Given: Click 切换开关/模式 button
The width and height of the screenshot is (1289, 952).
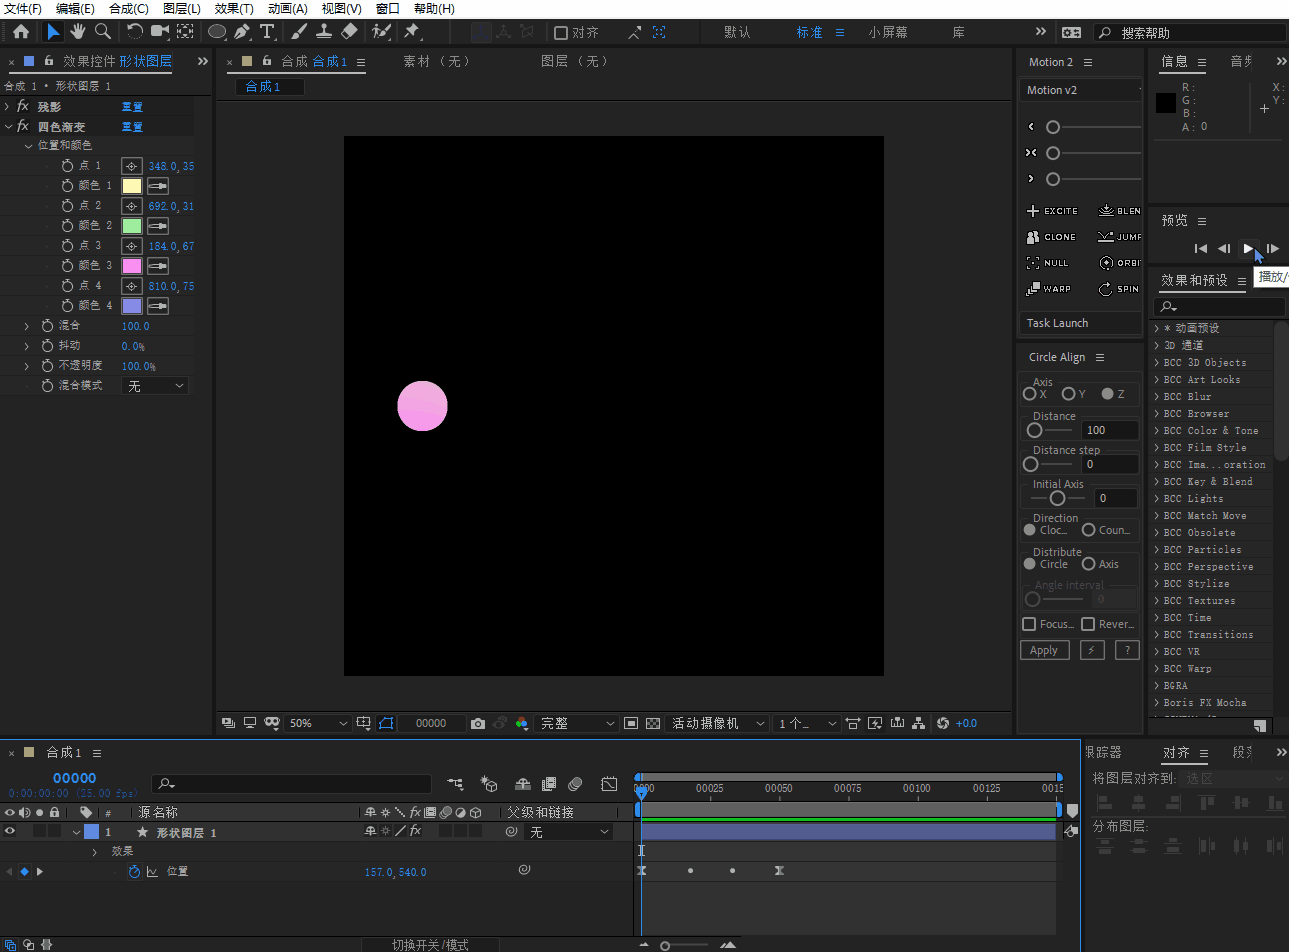Looking at the screenshot, I should click(x=430, y=945).
